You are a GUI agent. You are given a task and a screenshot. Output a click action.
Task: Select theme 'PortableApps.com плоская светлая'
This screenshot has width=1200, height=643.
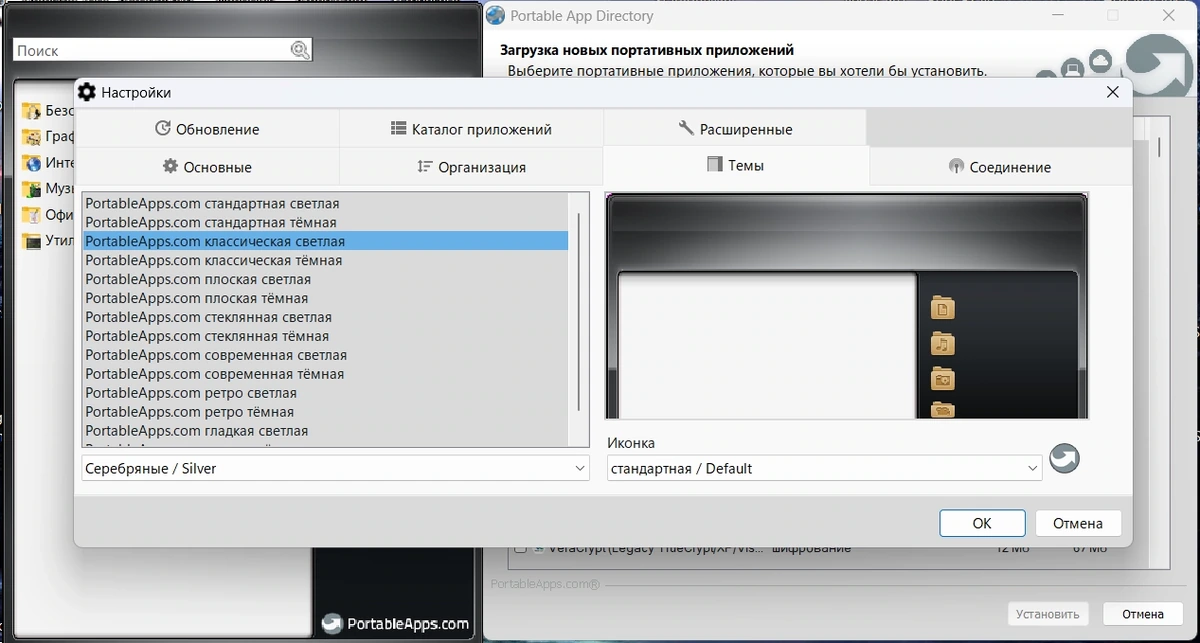pos(325,279)
